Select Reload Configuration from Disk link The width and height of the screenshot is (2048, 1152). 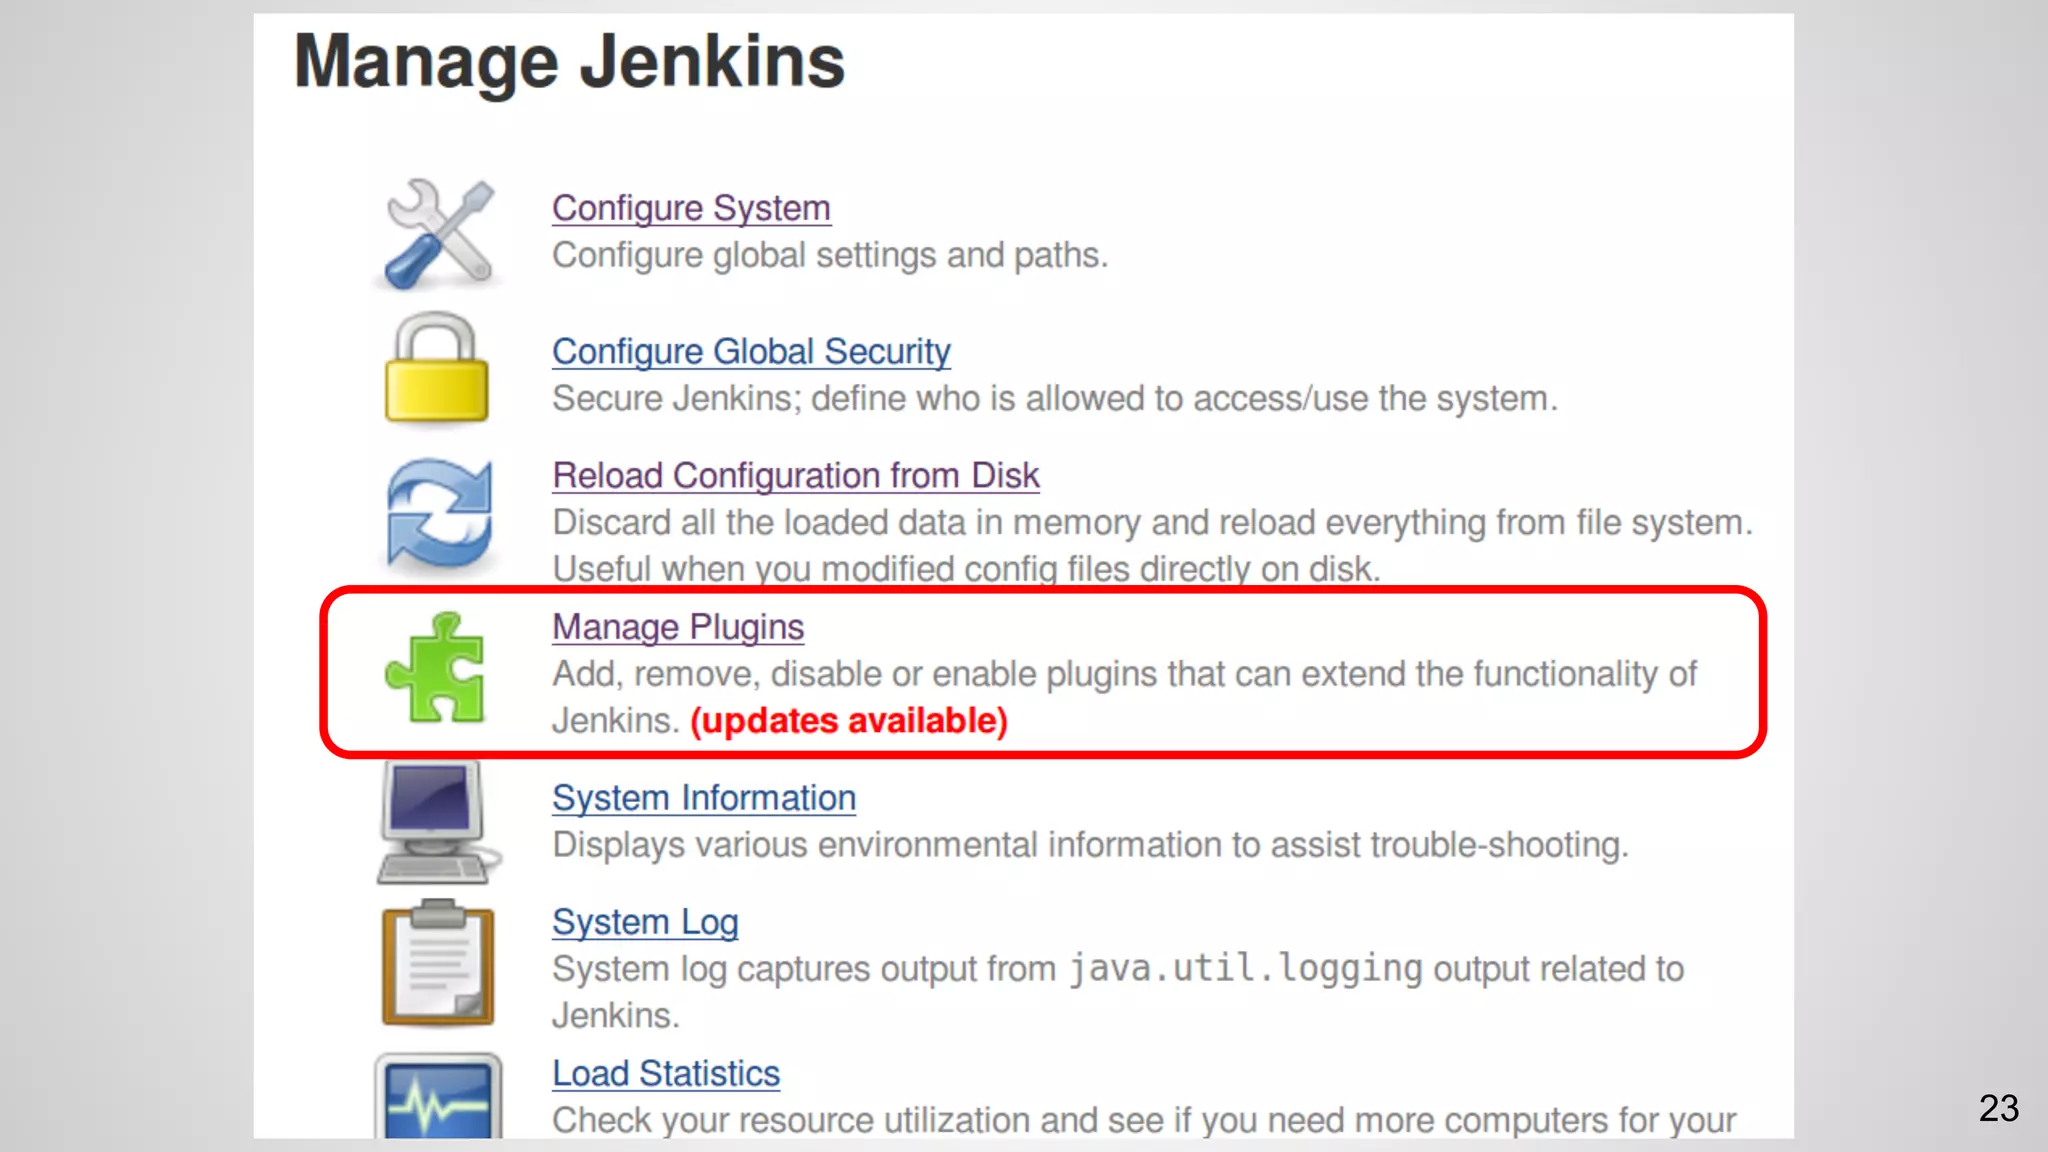tap(795, 476)
